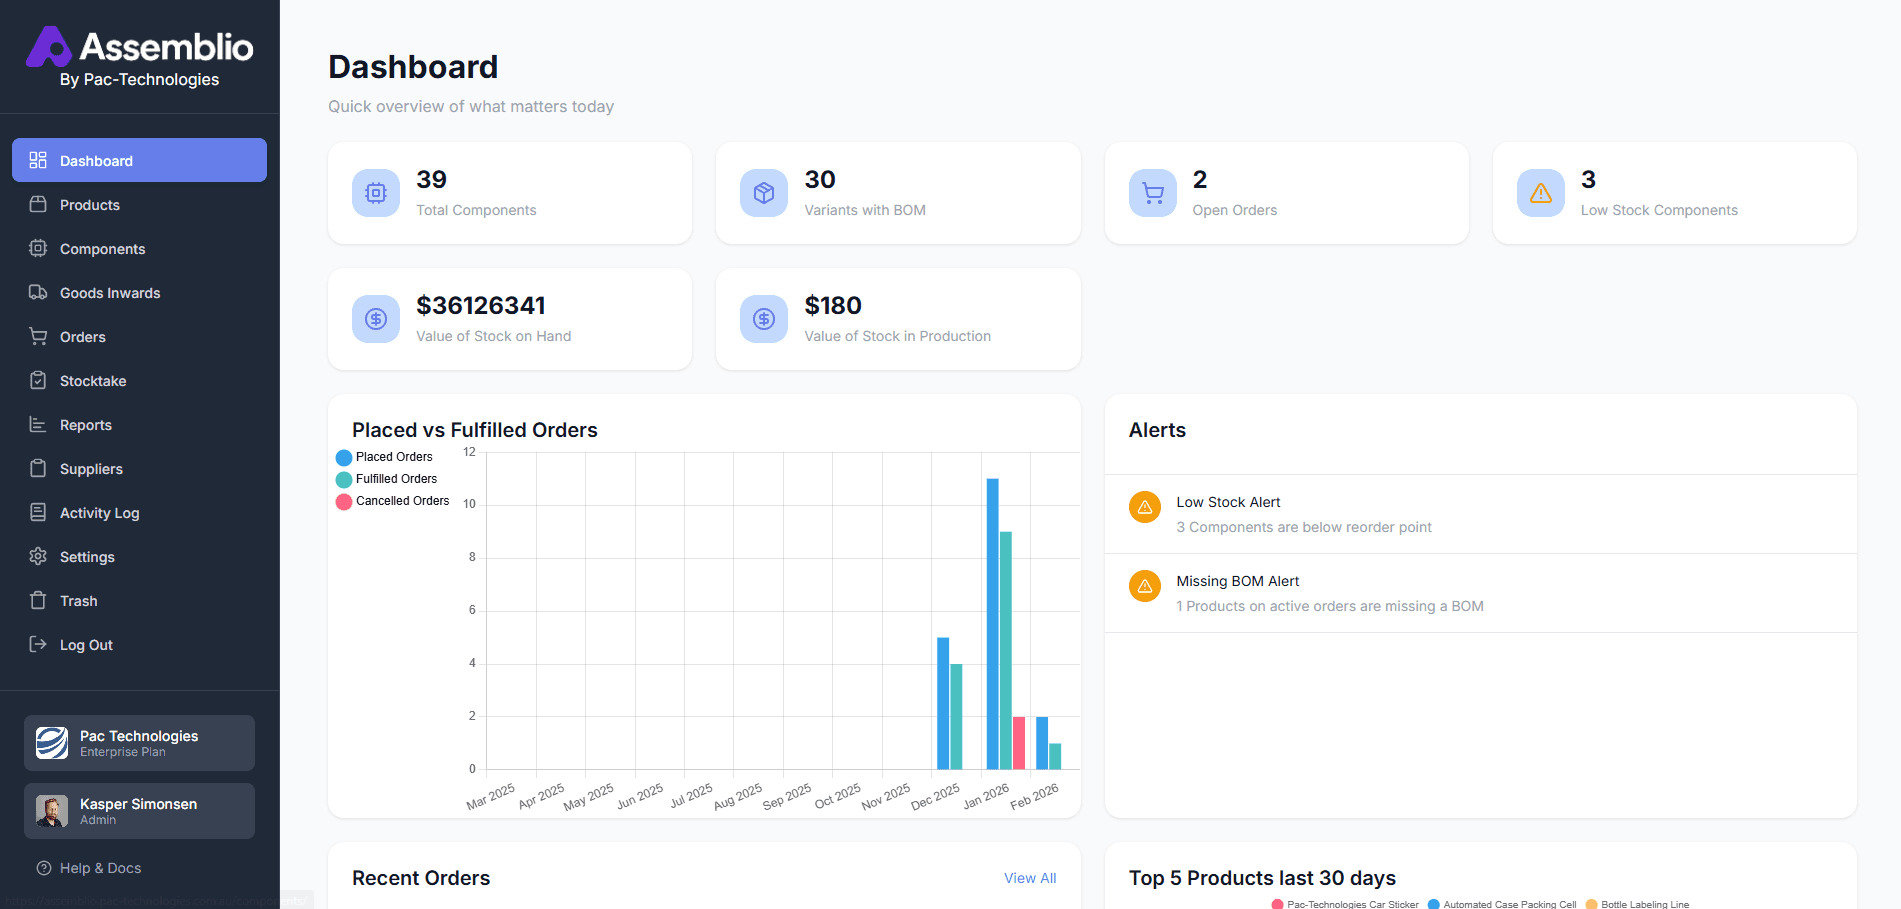Click the Log Out arrow icon

pyautogui.click(x=38, y=644)
